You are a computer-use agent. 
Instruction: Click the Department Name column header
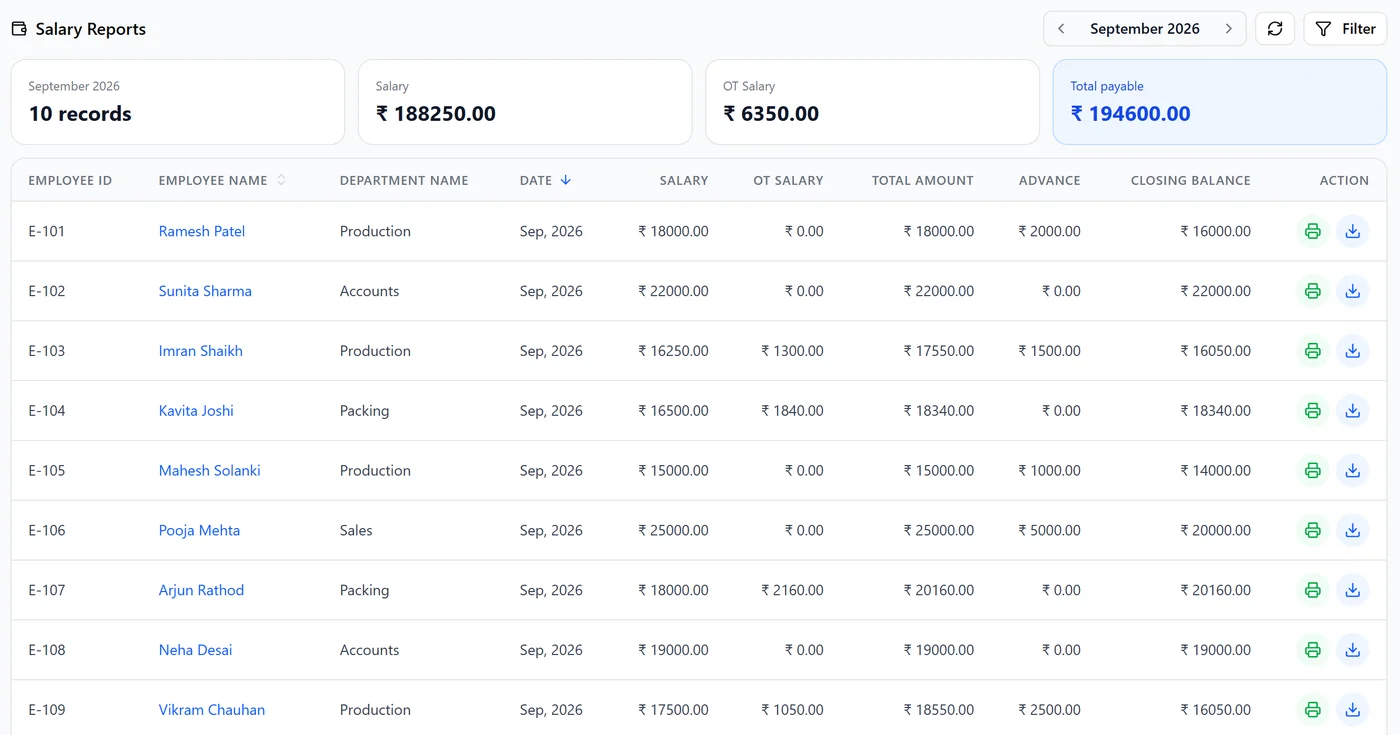(x=404, y=181)
